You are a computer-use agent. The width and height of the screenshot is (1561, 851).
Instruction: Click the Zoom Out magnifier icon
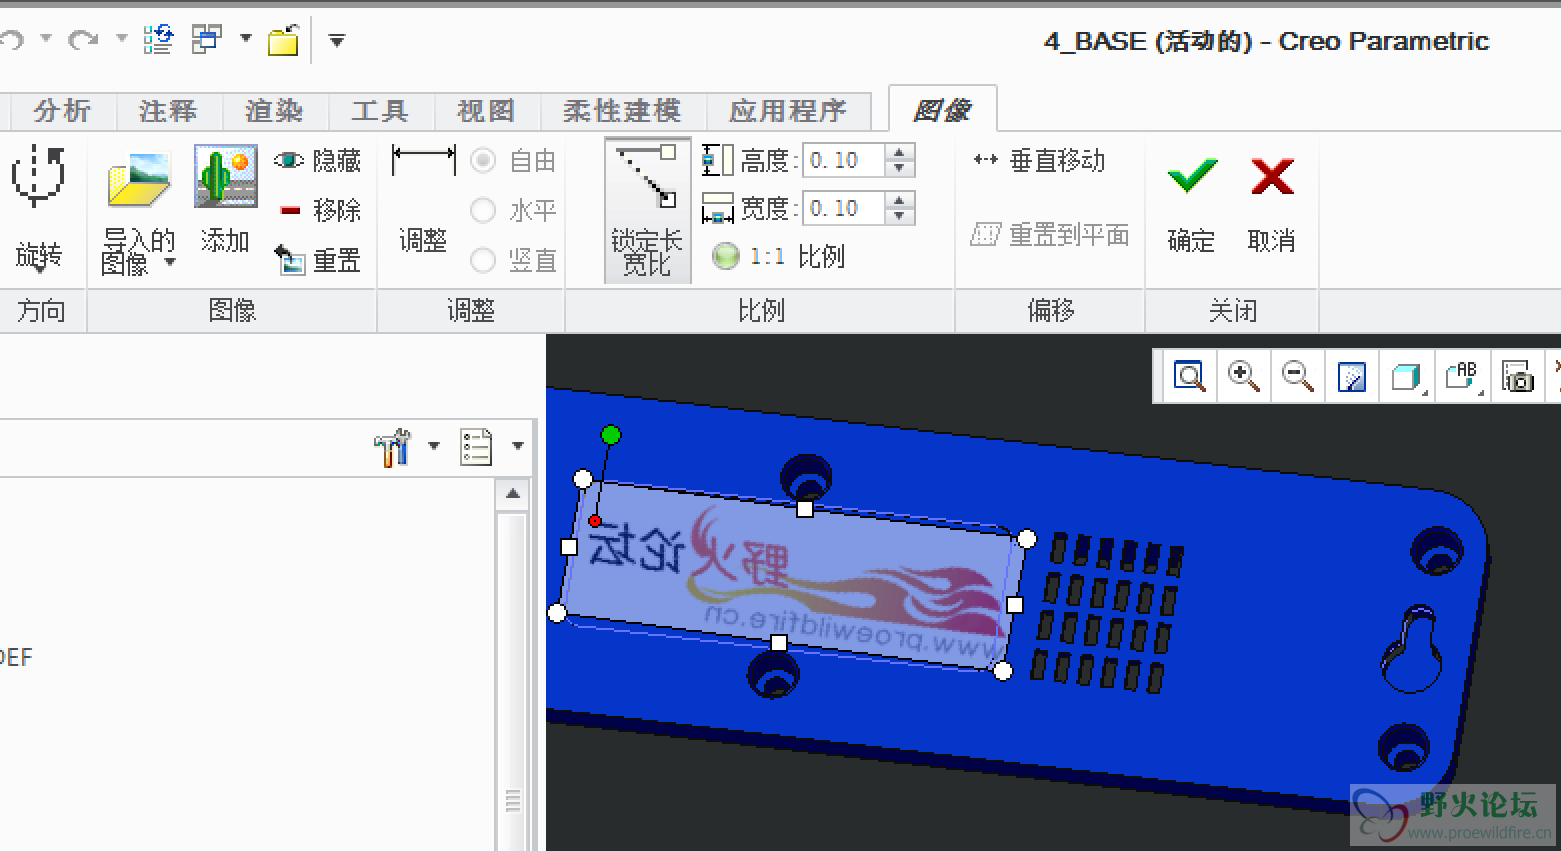(x=1298, y=377)
